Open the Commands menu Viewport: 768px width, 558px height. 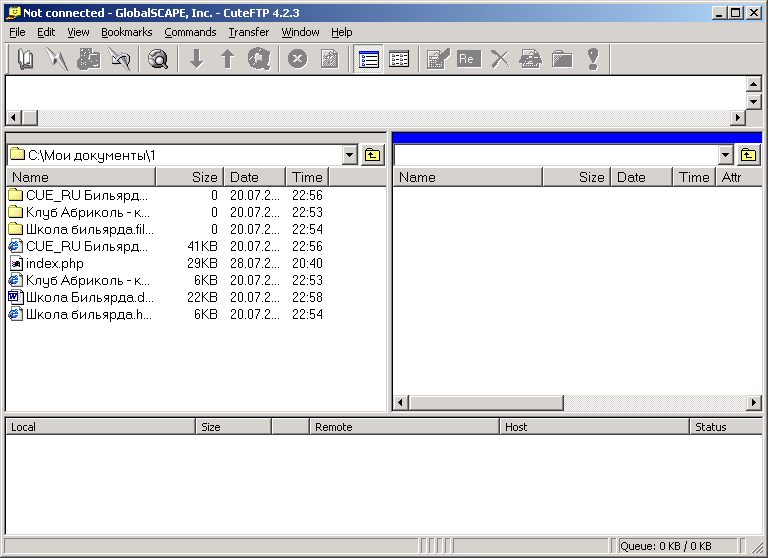pos(190,32)
